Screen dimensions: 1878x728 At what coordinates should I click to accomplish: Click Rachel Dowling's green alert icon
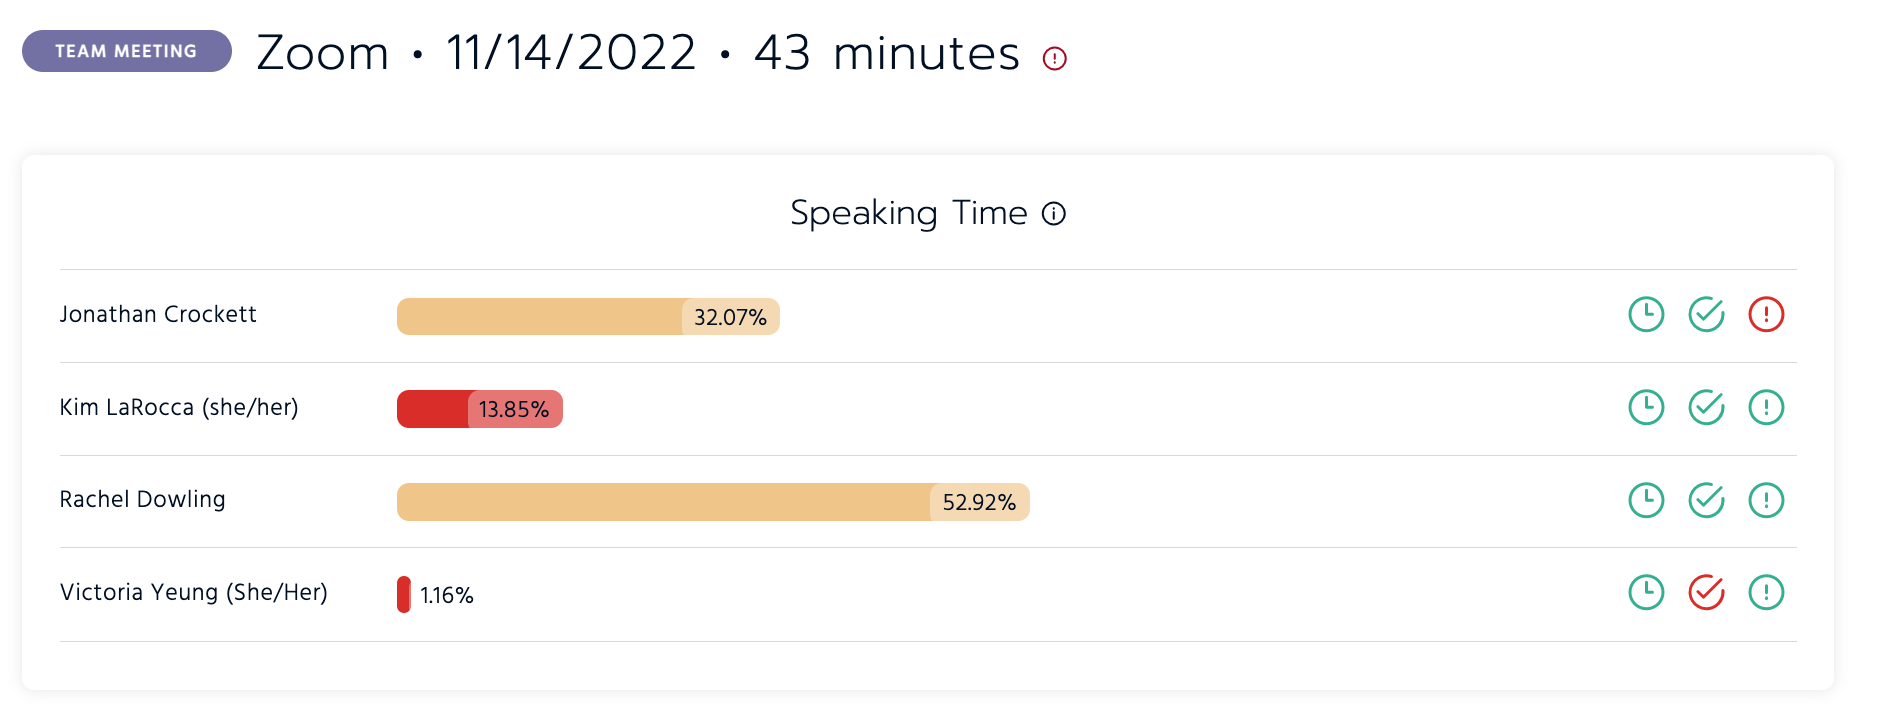pos(1766,500)
